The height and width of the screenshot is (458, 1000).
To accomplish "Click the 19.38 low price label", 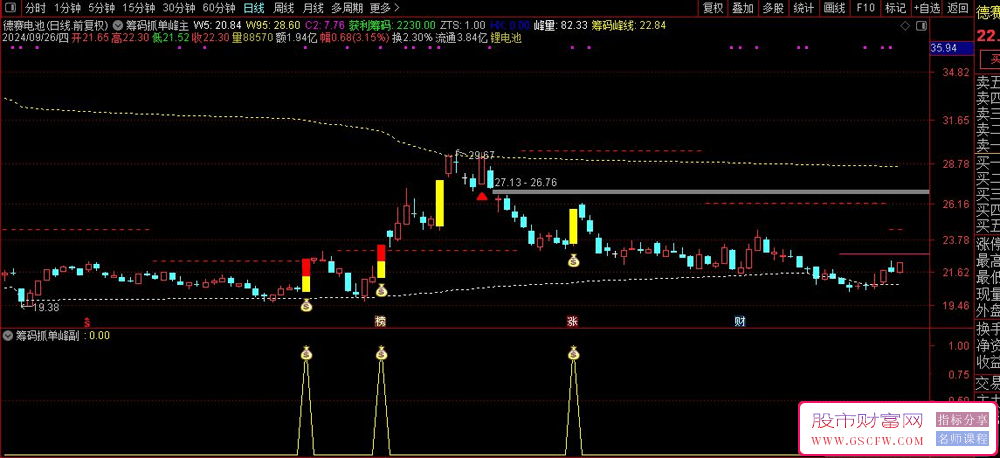I will coord(45,307).
